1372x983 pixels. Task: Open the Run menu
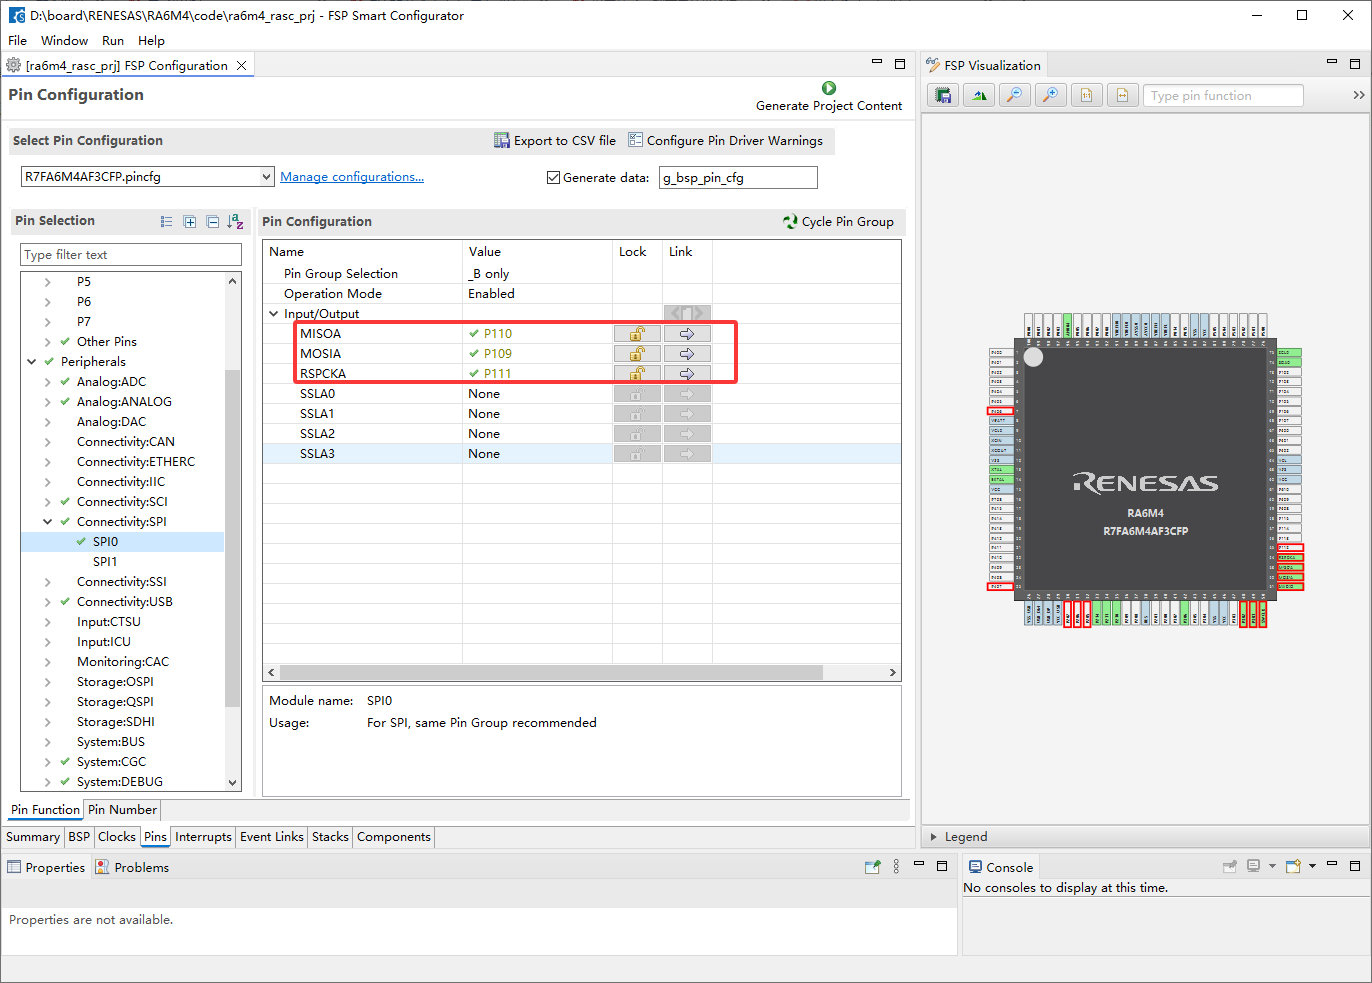[113, 40]
